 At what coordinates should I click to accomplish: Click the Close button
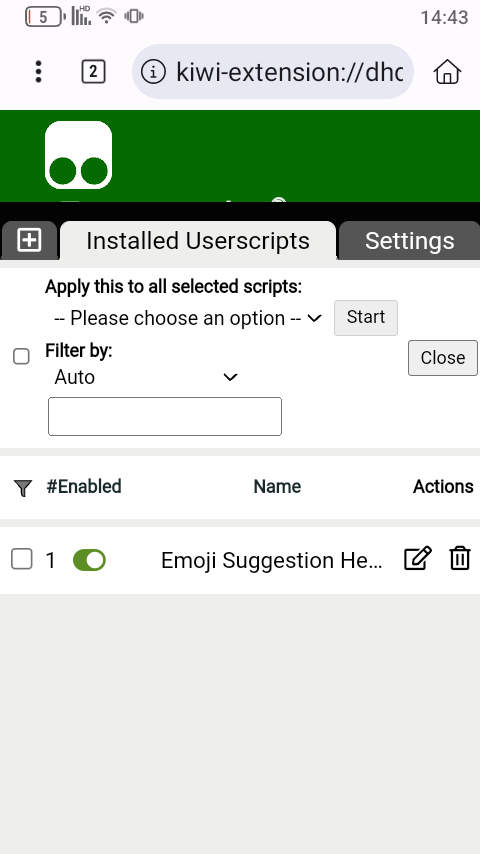(x=442, y=358)
